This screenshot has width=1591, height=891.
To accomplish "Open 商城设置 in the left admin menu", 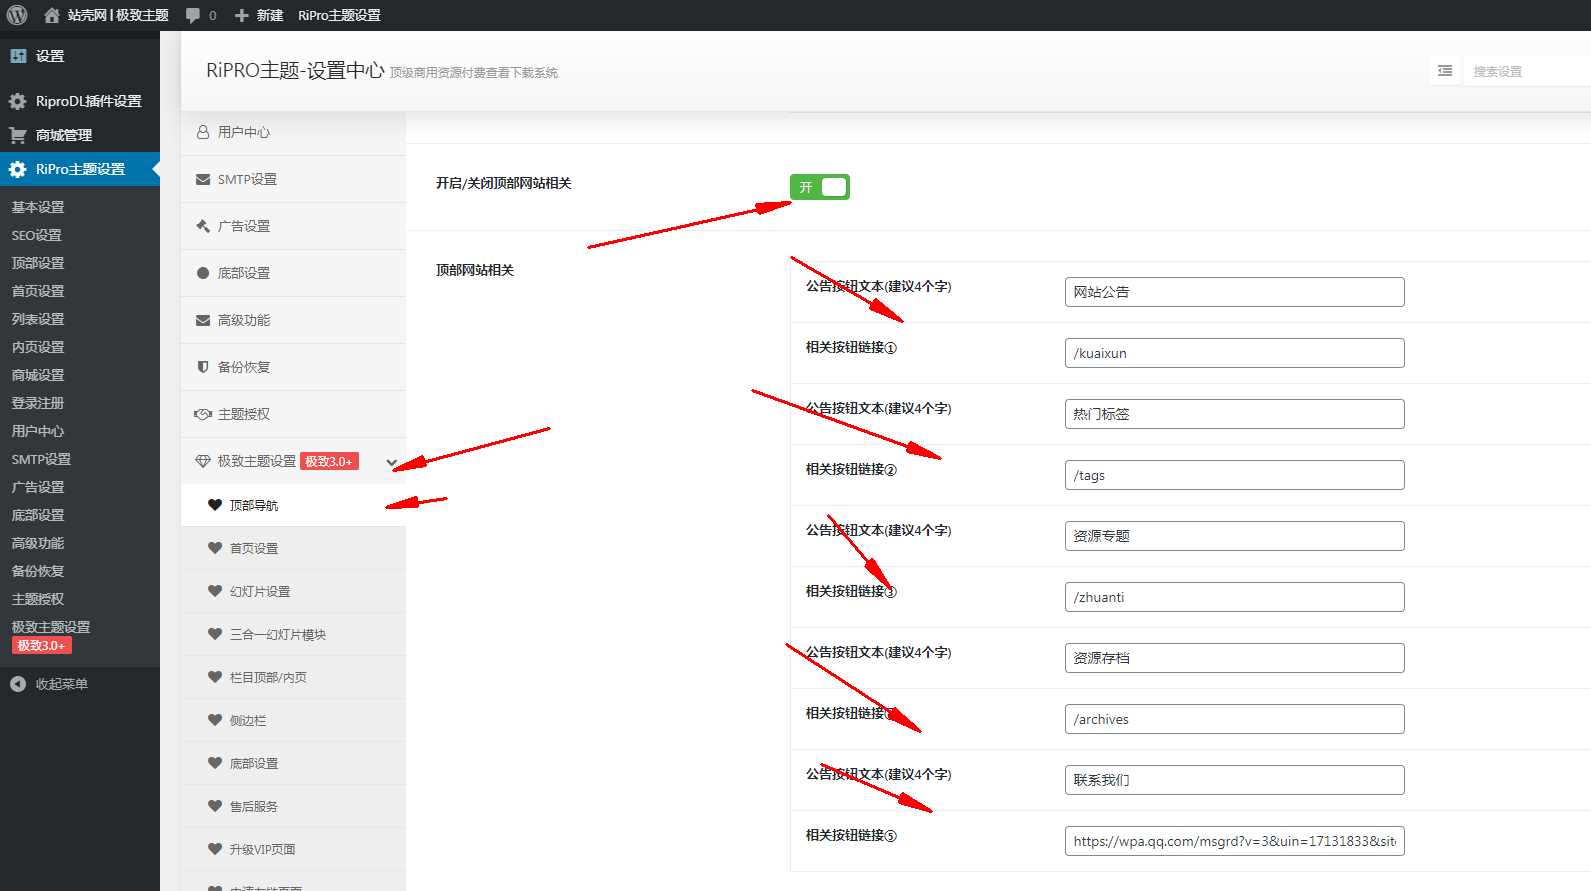I will 38,375.
